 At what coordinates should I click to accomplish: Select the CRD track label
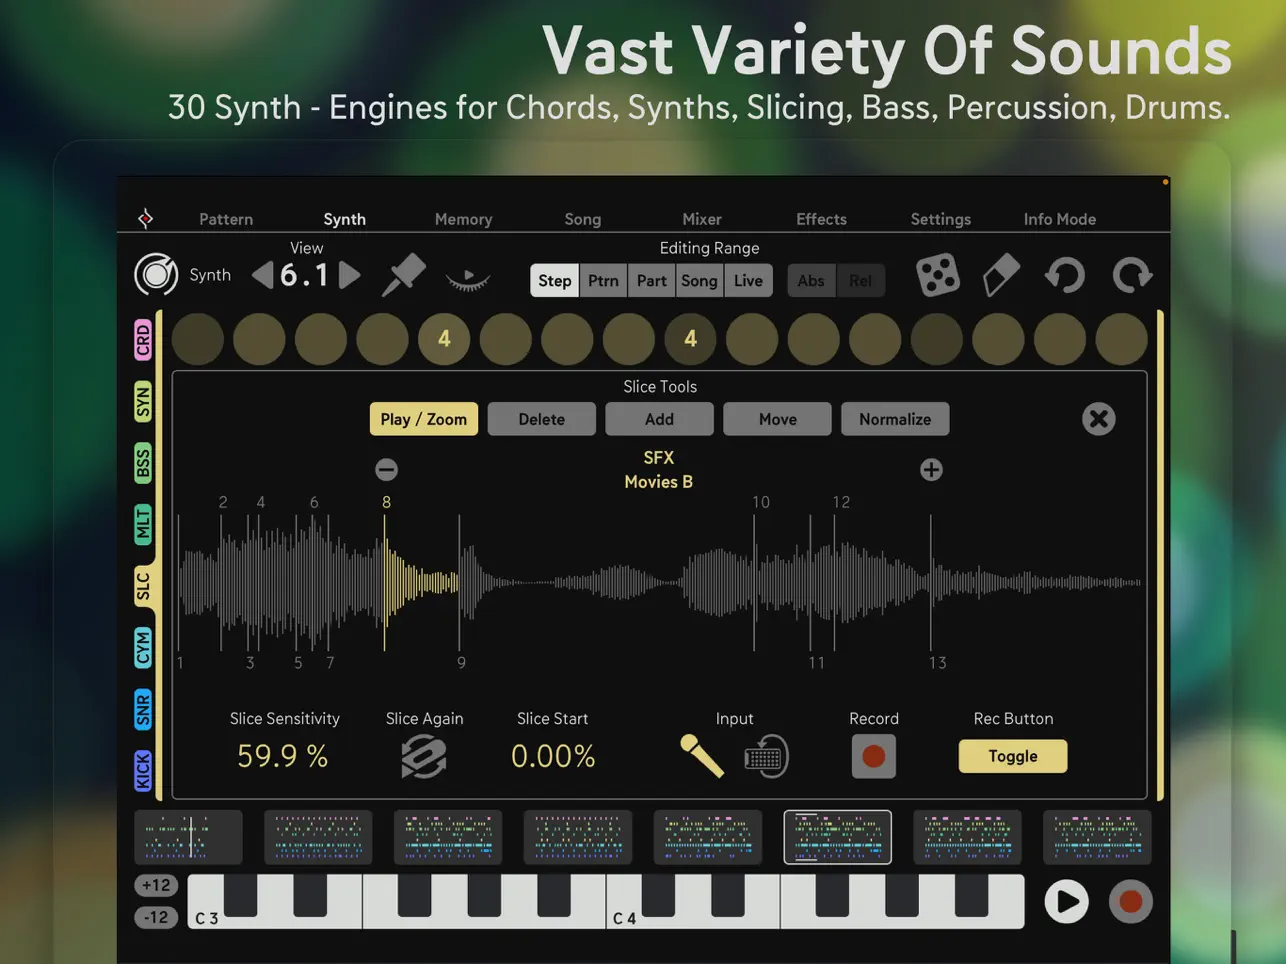pyautogui.click(x=143, y=340)
